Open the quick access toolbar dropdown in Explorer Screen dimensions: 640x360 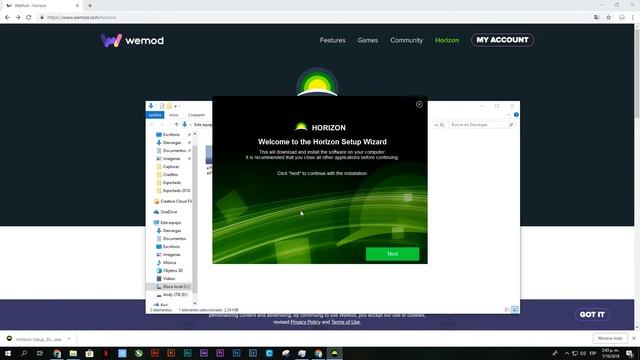click(x=176, y=106)
